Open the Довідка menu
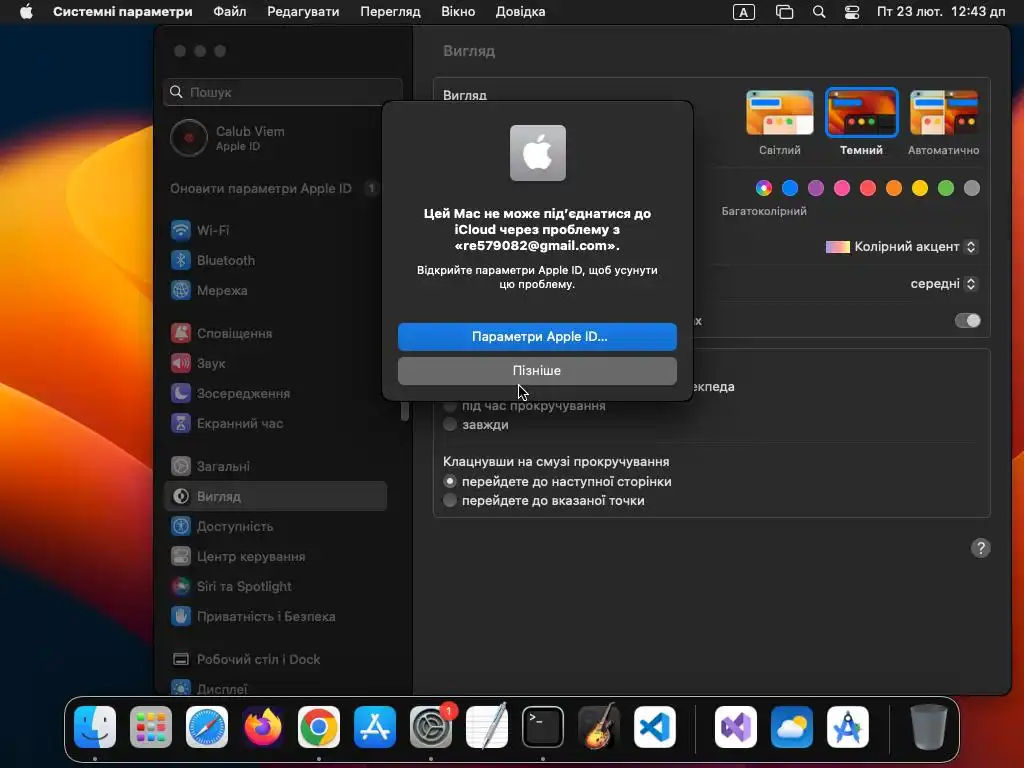The height and width of the screenshot is (768, 1024). pos(520,12)
